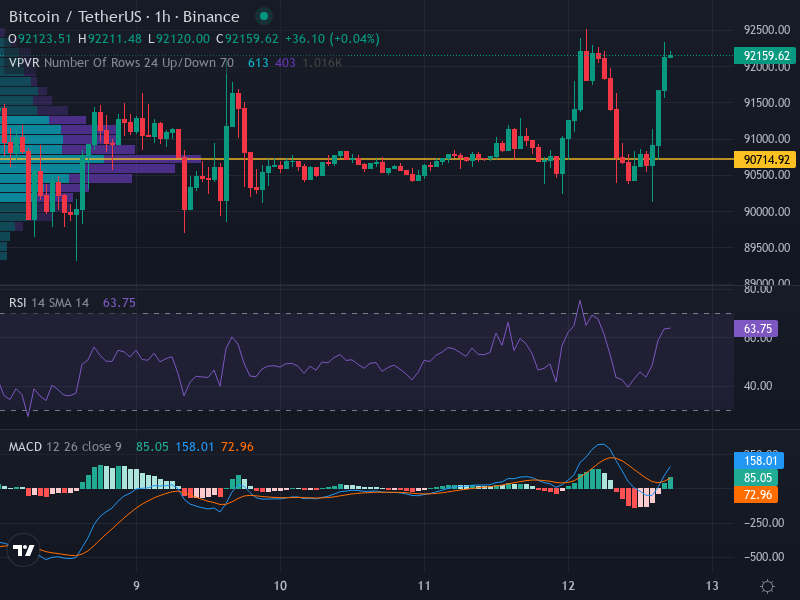The width and height of the screenshot is (800, 600).
Task: Click the +36.10 (+0.04%) price change value
Action: coord(319,39)
